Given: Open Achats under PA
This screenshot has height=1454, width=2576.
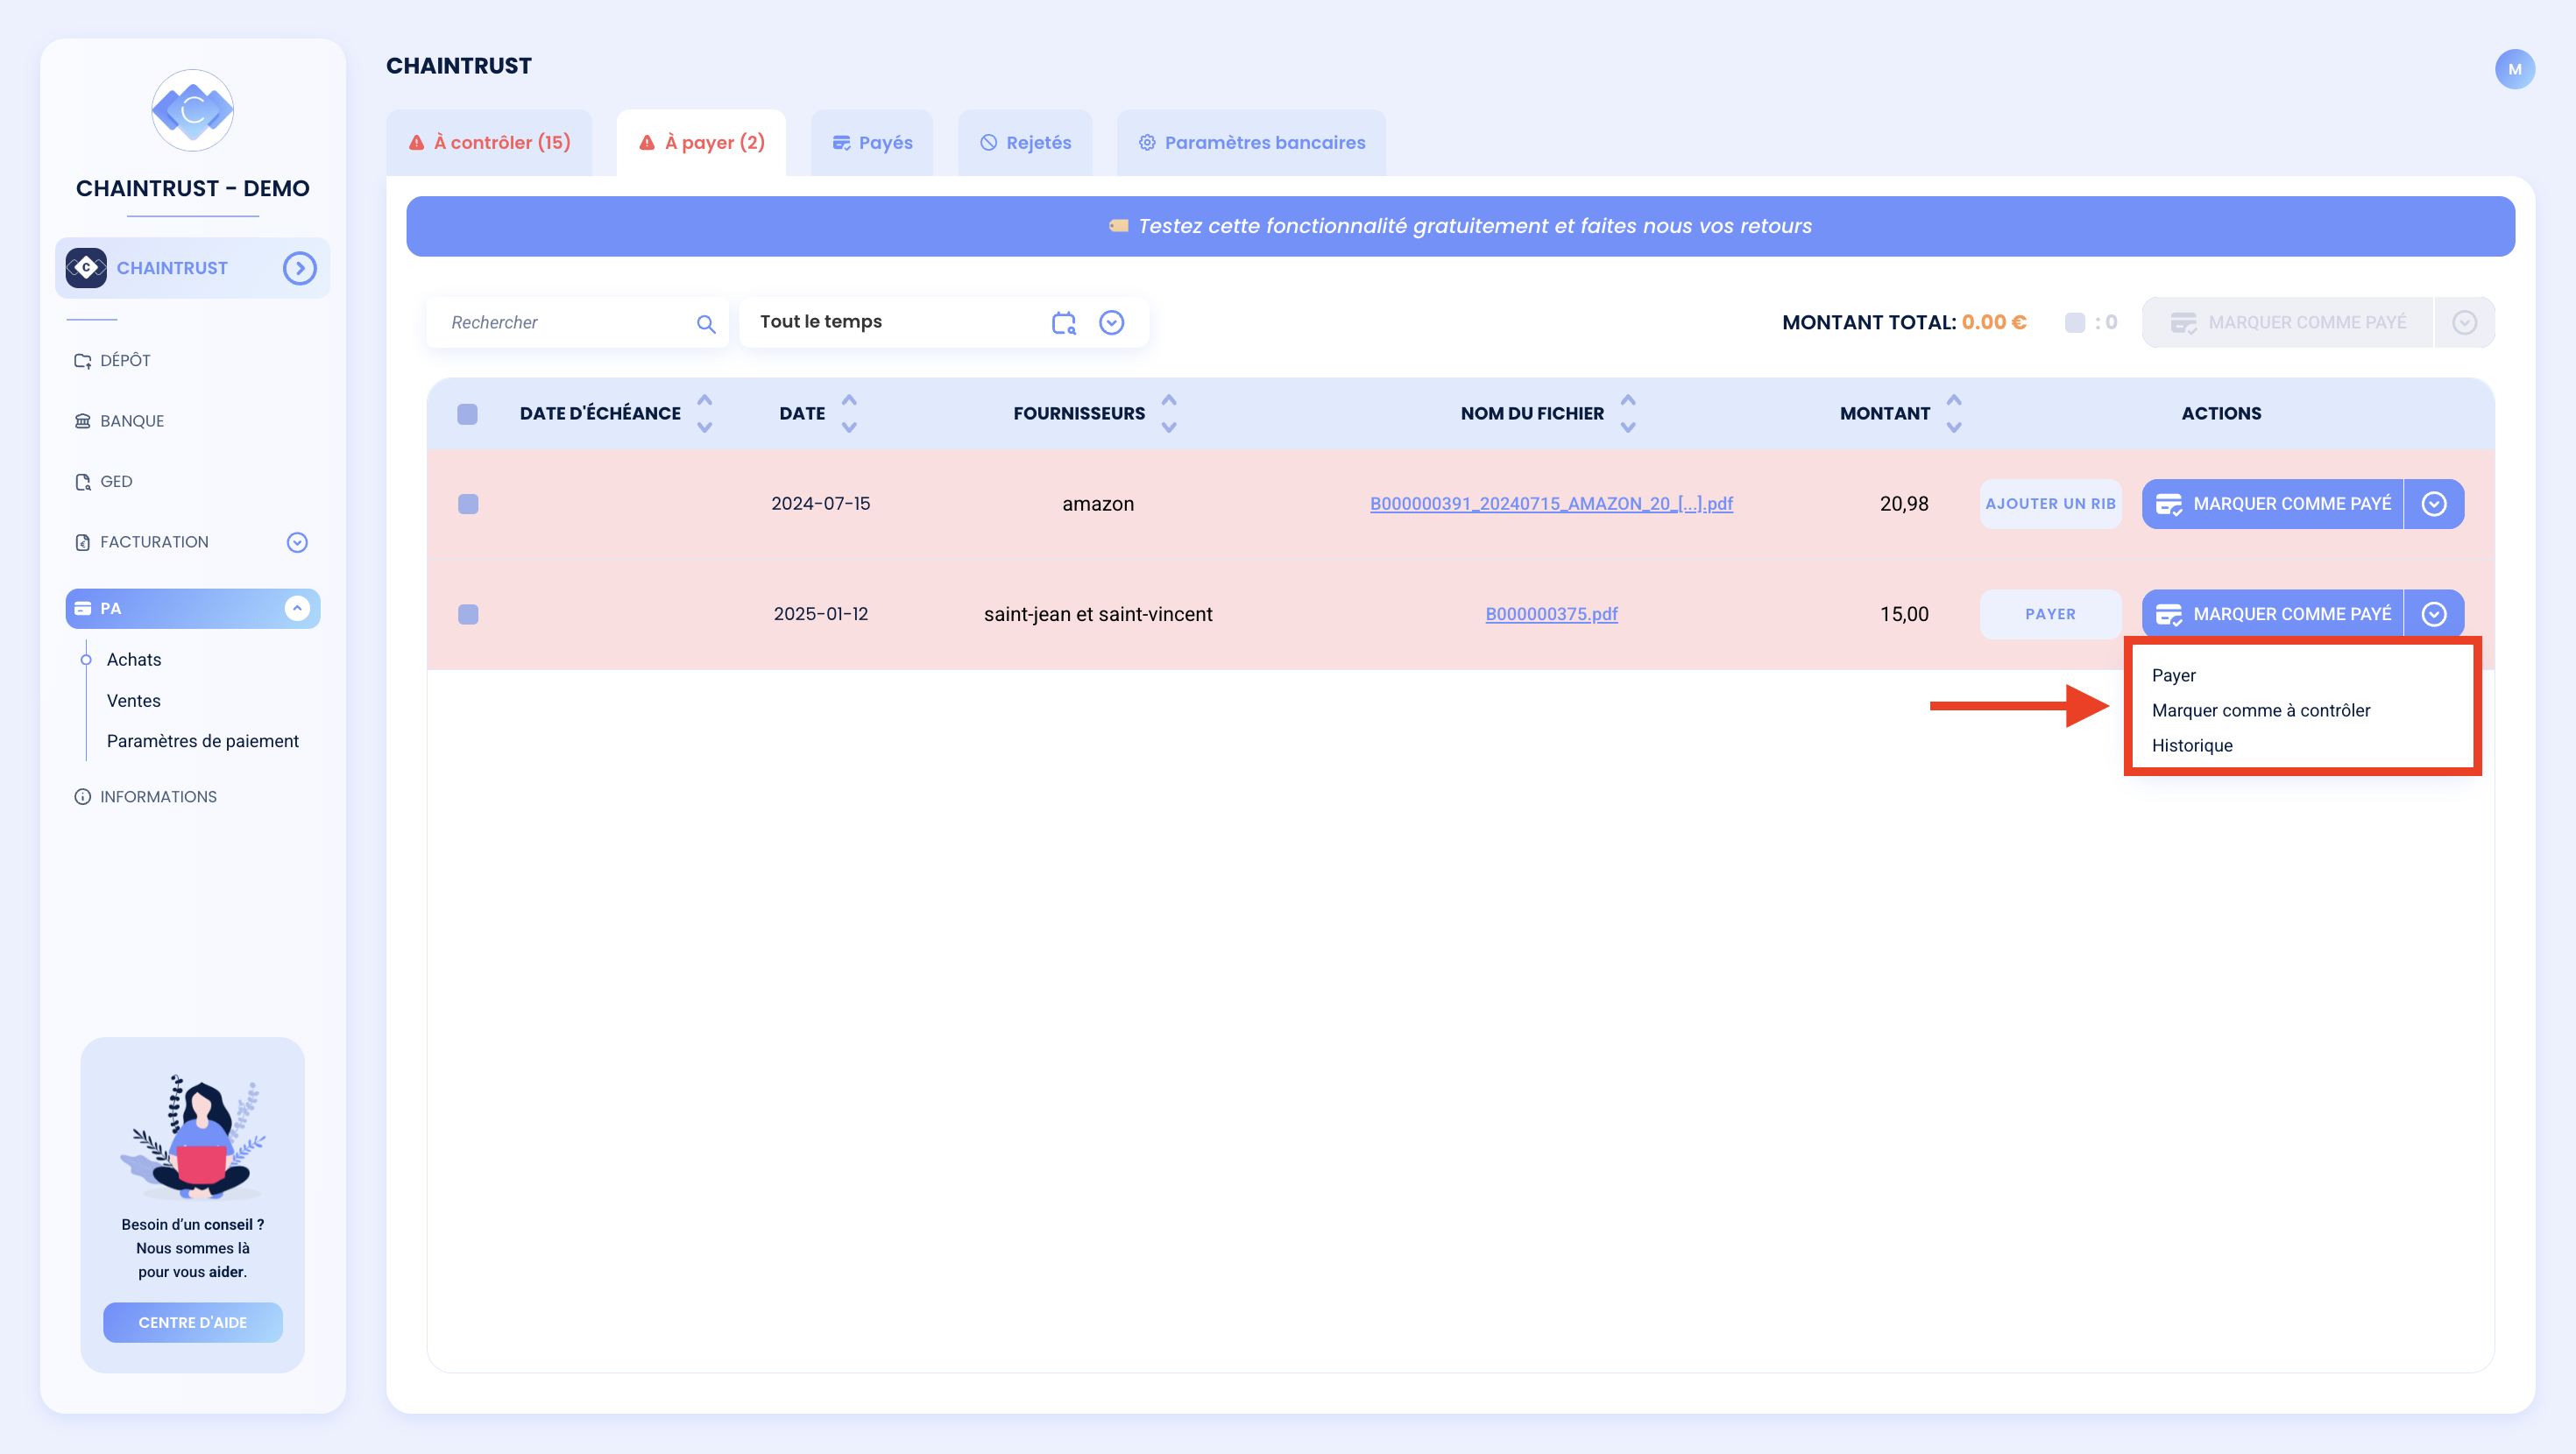Looking at the screenshot, I should 134,660.
